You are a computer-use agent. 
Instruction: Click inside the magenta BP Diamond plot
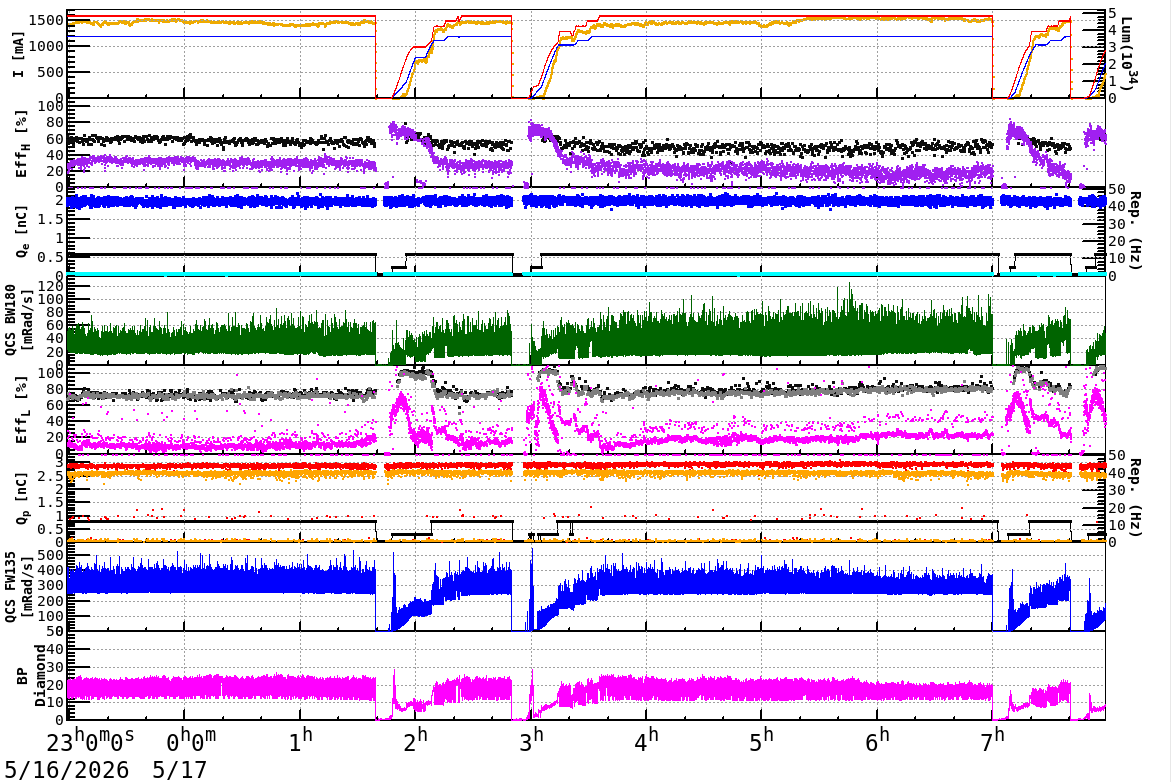pos(585,676)
